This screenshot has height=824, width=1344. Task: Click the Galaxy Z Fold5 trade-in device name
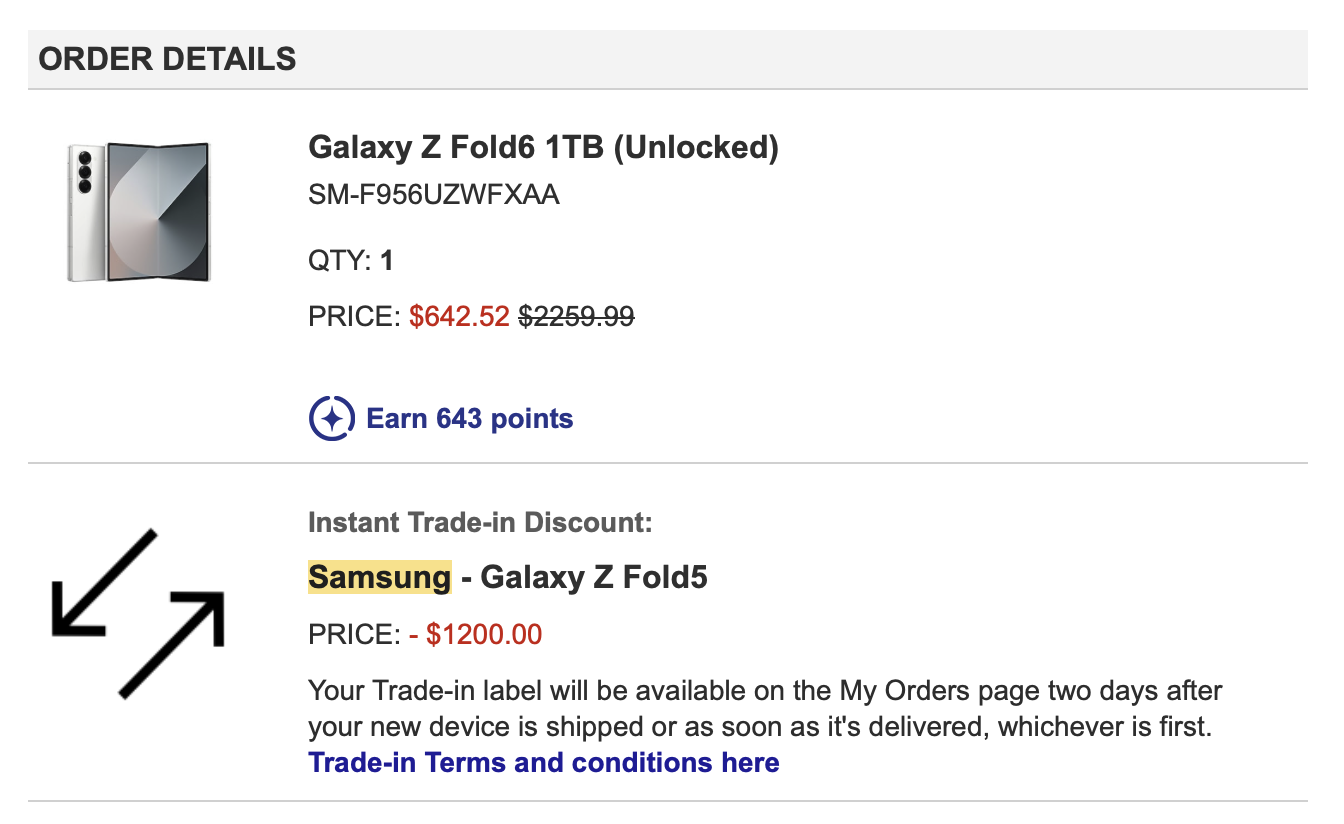(x=594, y=577)
